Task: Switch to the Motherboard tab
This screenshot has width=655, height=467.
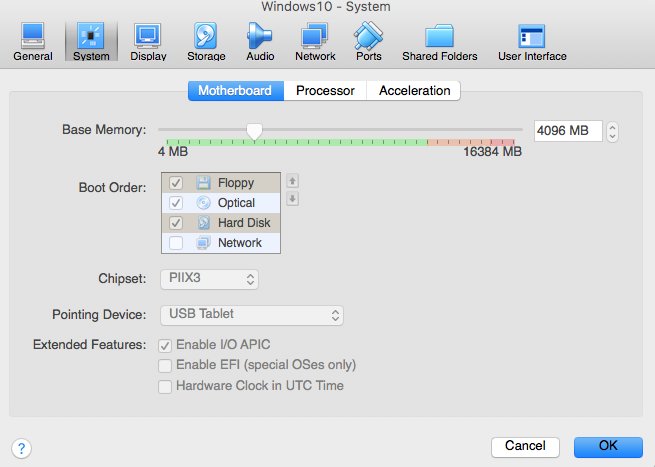Action: tap(236, 91)
